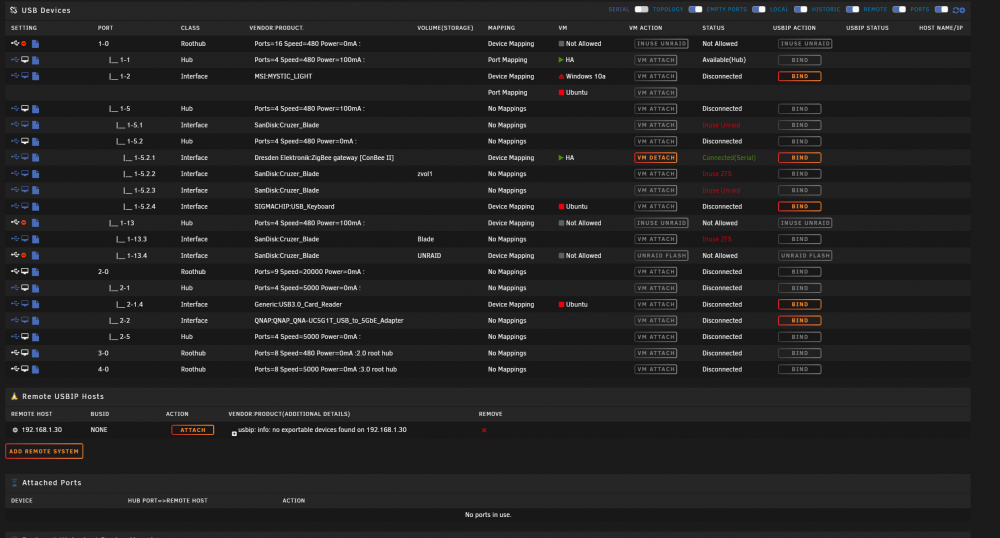Toggle the Ports switch

coord(941,10)
